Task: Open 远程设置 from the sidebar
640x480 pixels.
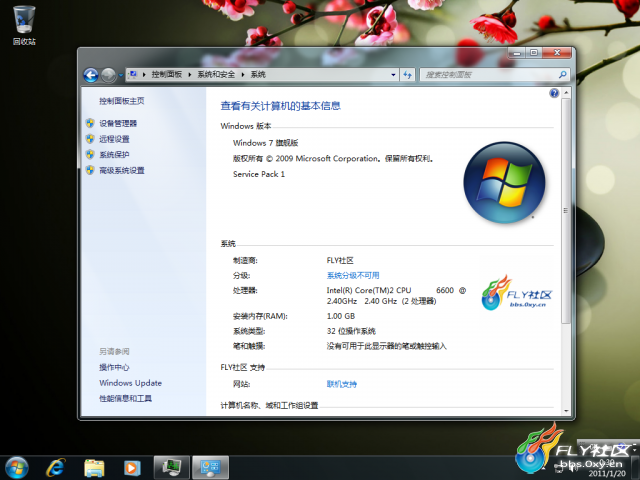Action: [114, 139]
